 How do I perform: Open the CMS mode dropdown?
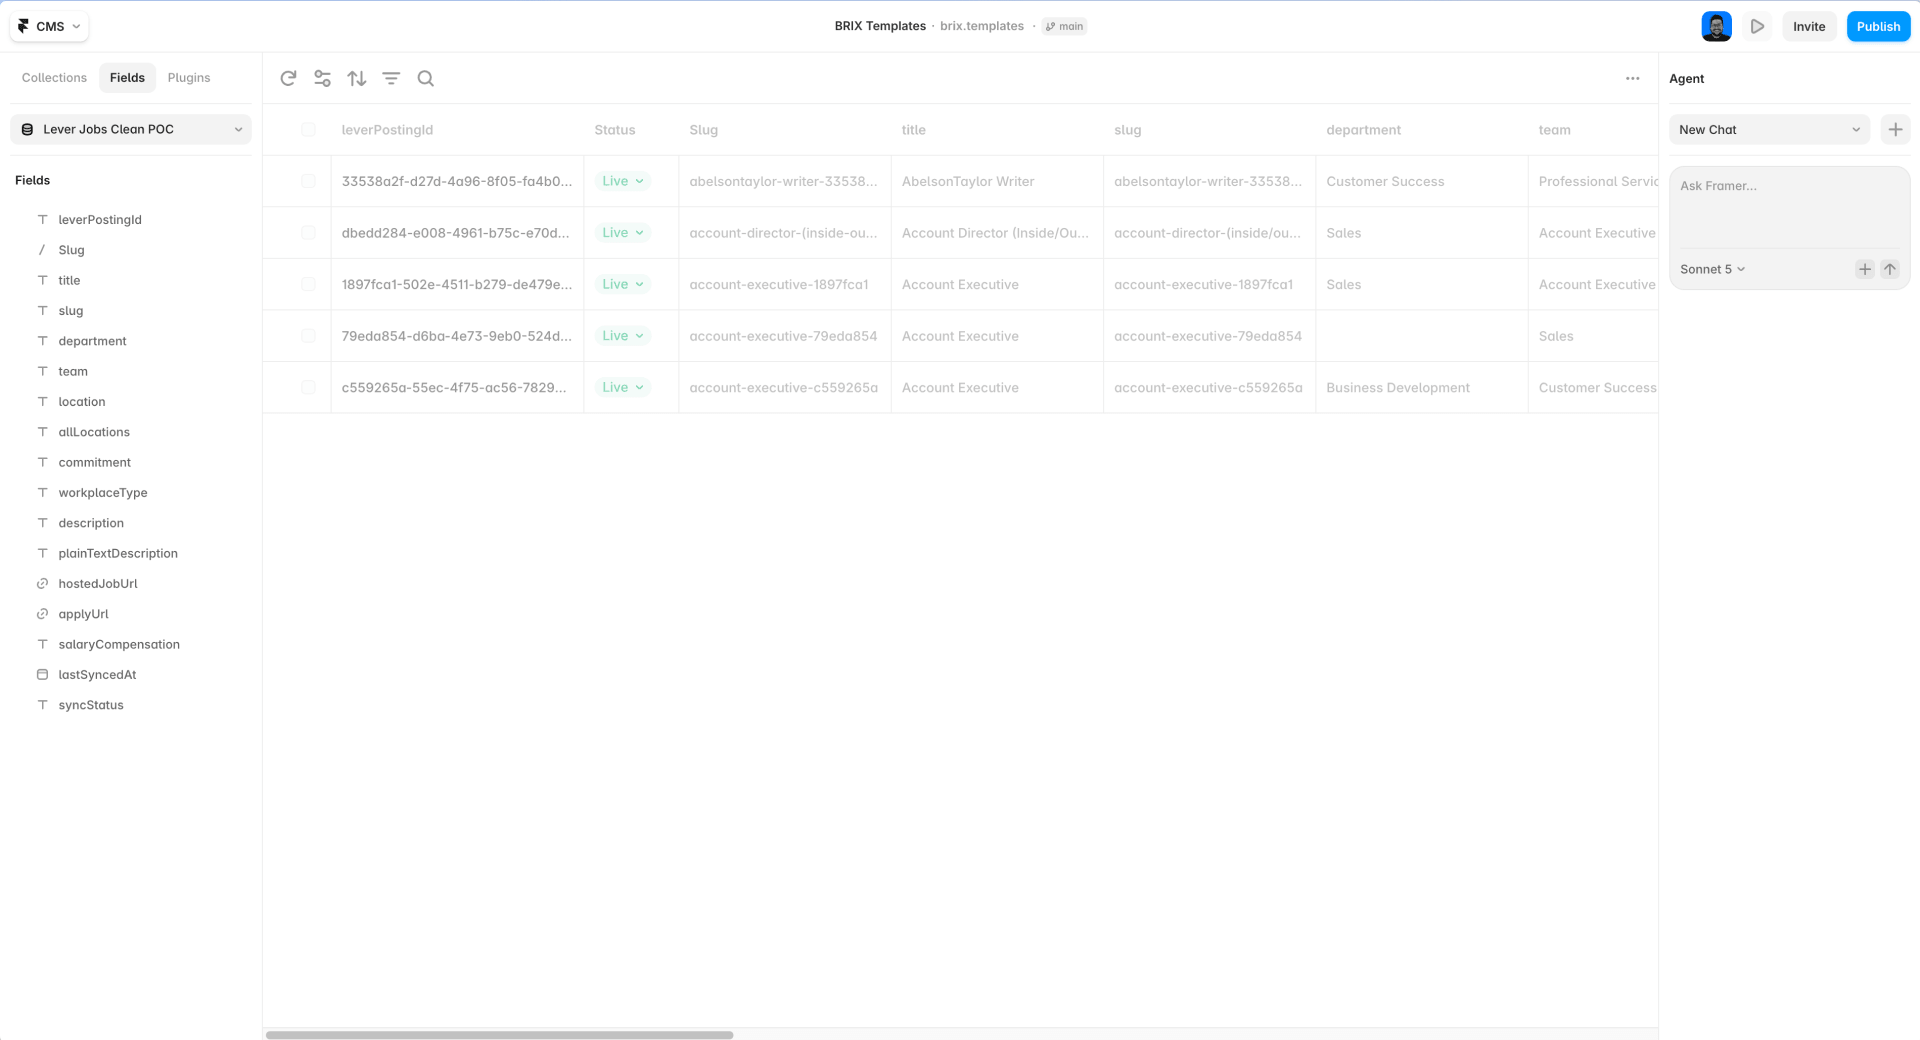pos(49,27)
